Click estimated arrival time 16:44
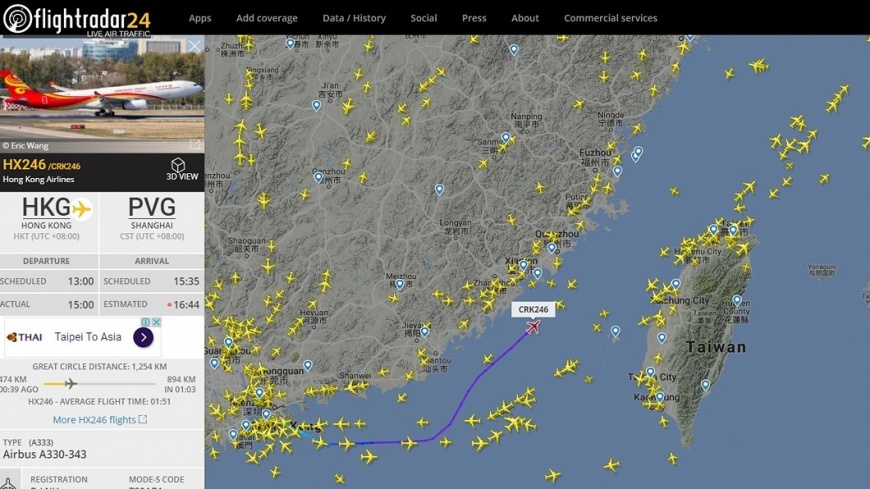This screenshot has height=489, width=870. 186,305
